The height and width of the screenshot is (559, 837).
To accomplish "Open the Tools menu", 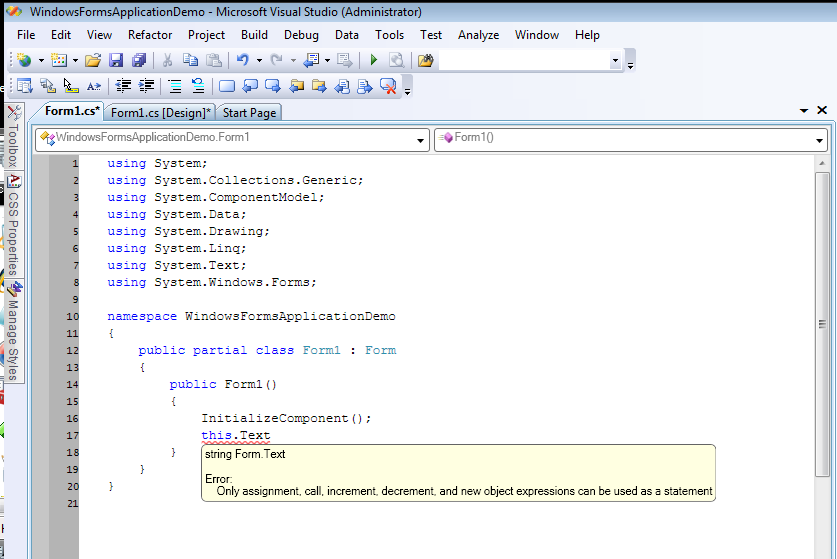I will click(x=389, y=35).
